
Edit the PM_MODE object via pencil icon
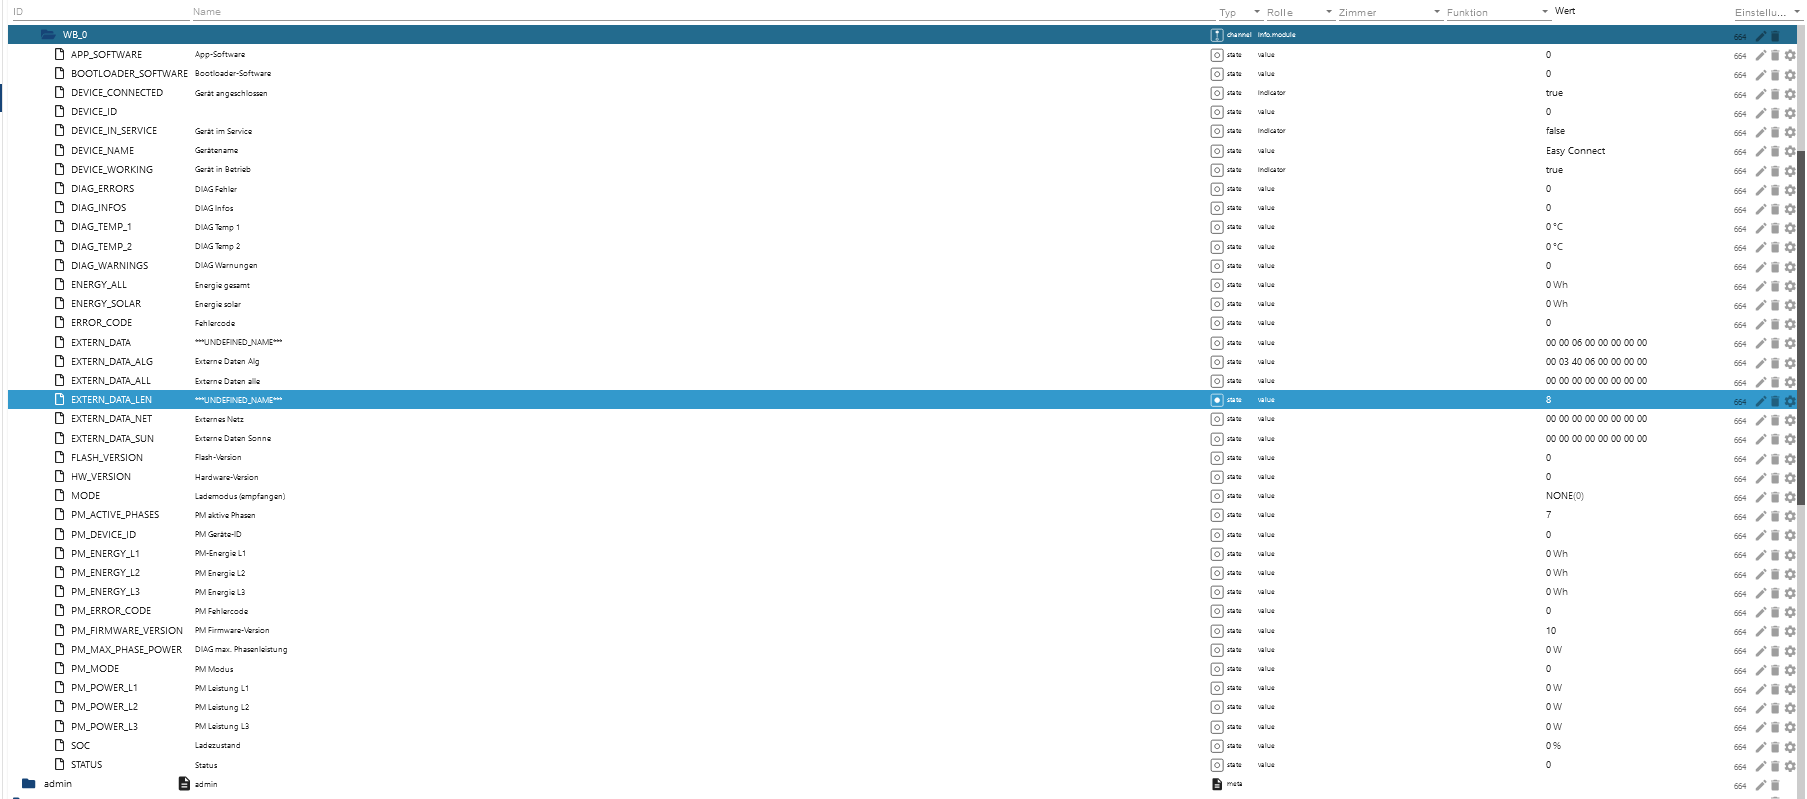(x=1760, y=670)
